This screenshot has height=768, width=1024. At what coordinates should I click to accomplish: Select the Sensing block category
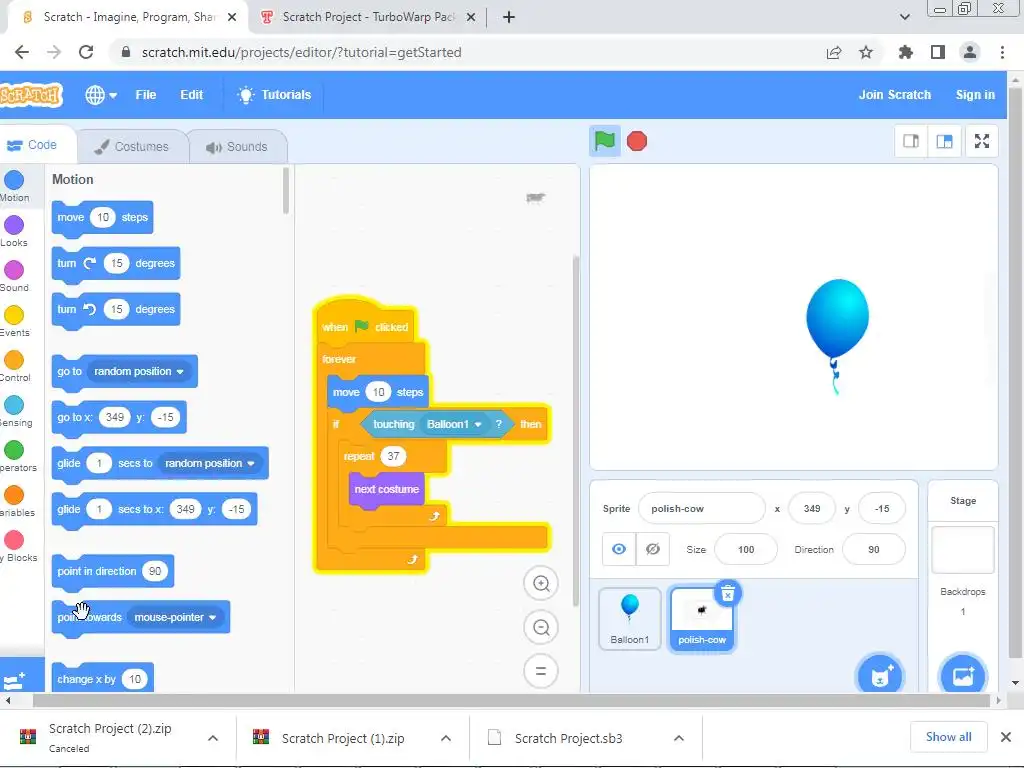click(14, 411)
